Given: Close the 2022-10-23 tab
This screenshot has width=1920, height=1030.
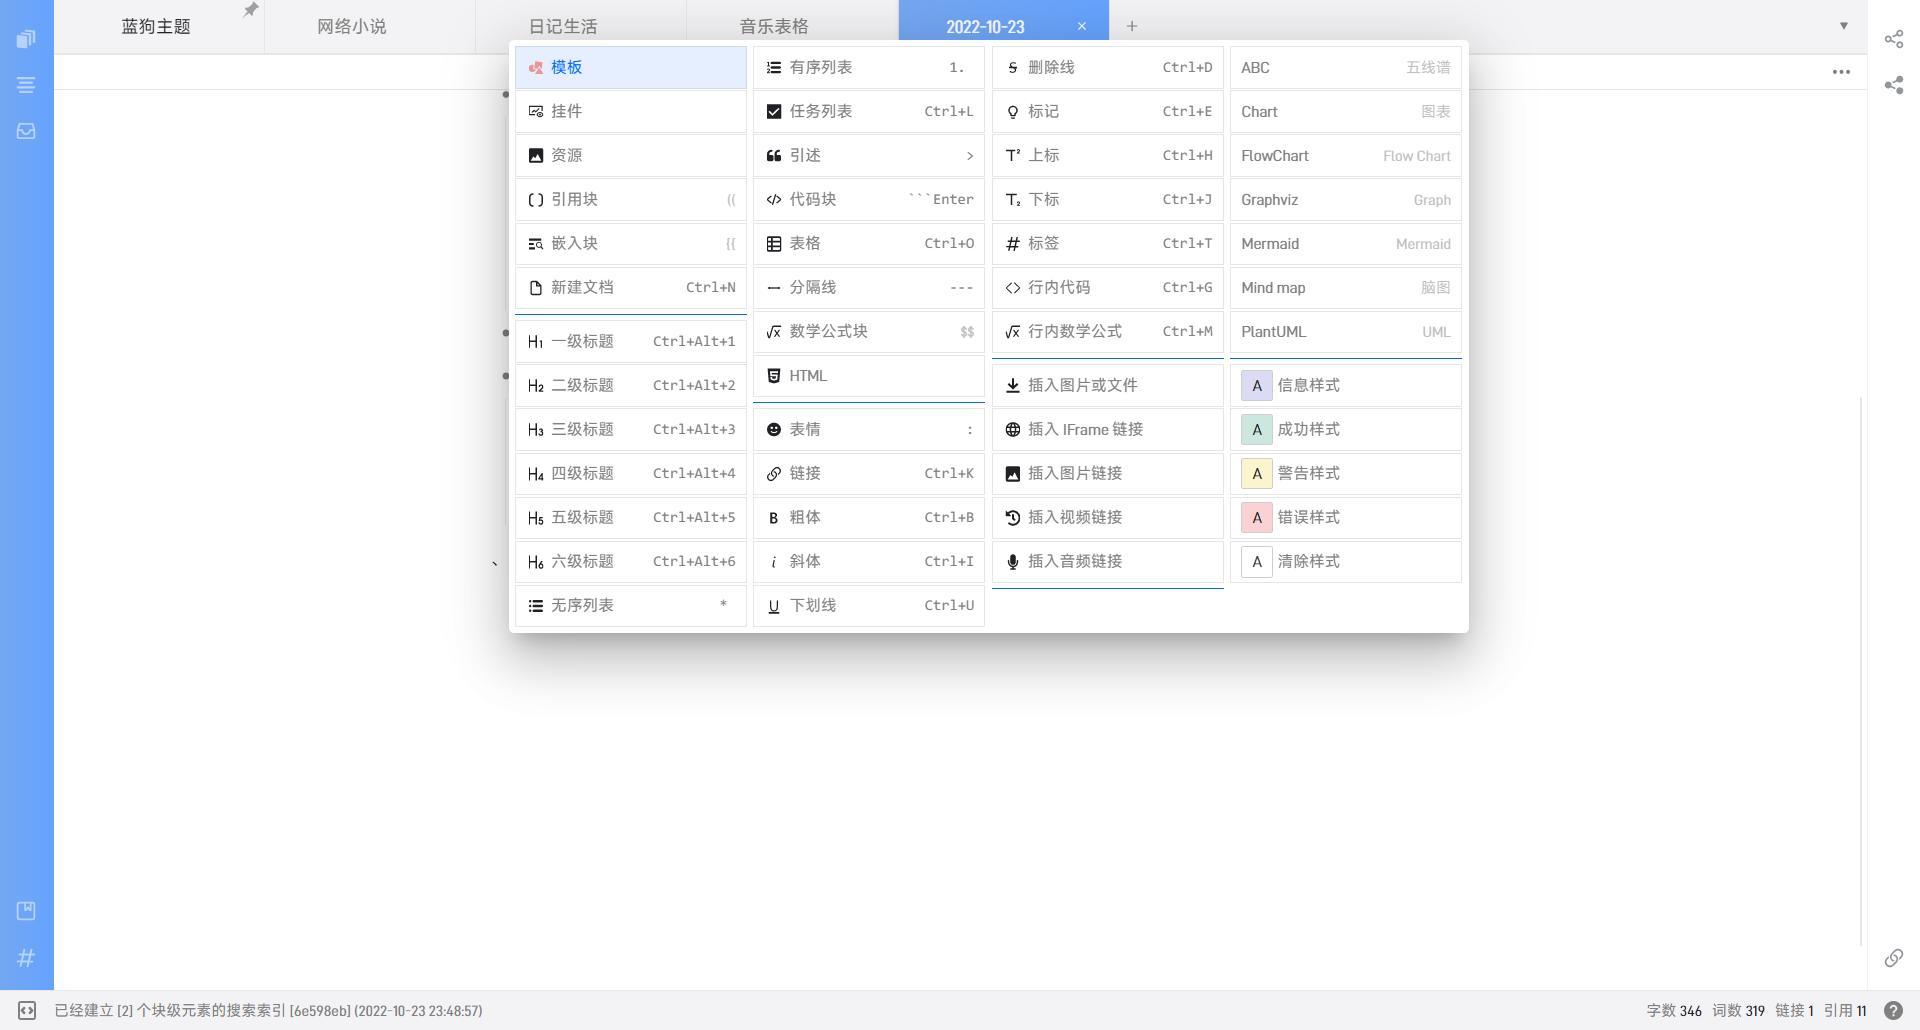Looking at the screenshot, I should coord(1082,26).
